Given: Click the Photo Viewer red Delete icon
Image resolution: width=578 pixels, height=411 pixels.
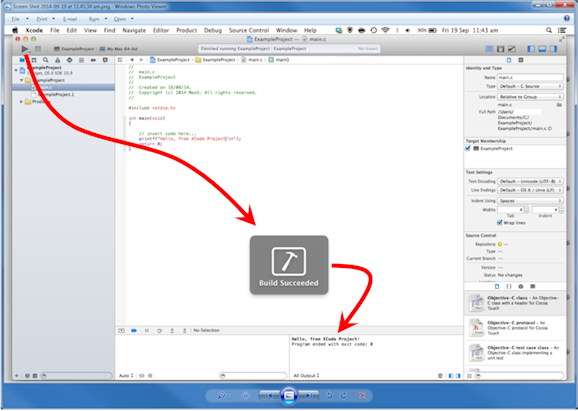Looking at the screenshot, I should 362,396.
